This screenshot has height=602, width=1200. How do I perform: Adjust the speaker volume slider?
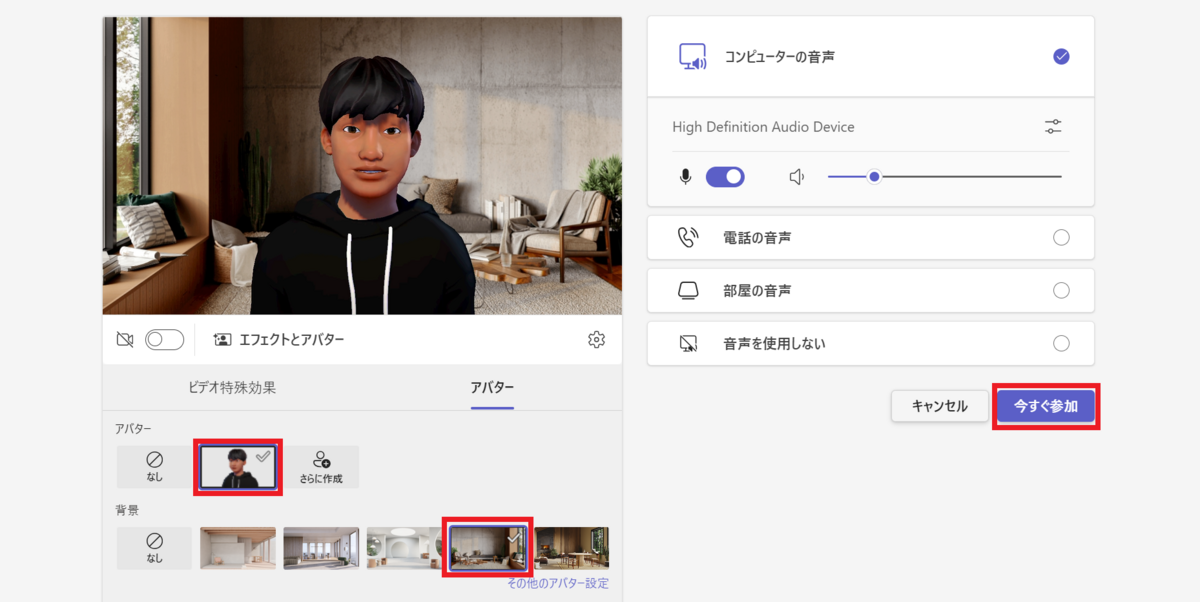[944, 177]
